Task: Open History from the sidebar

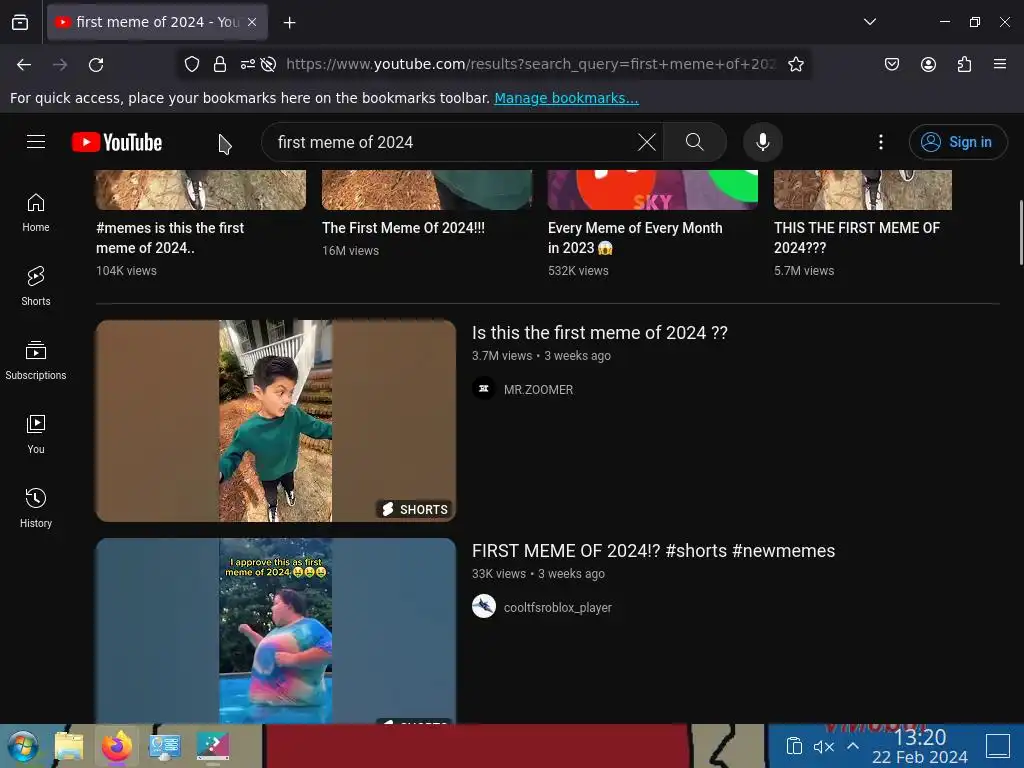Action: [36, 508]
